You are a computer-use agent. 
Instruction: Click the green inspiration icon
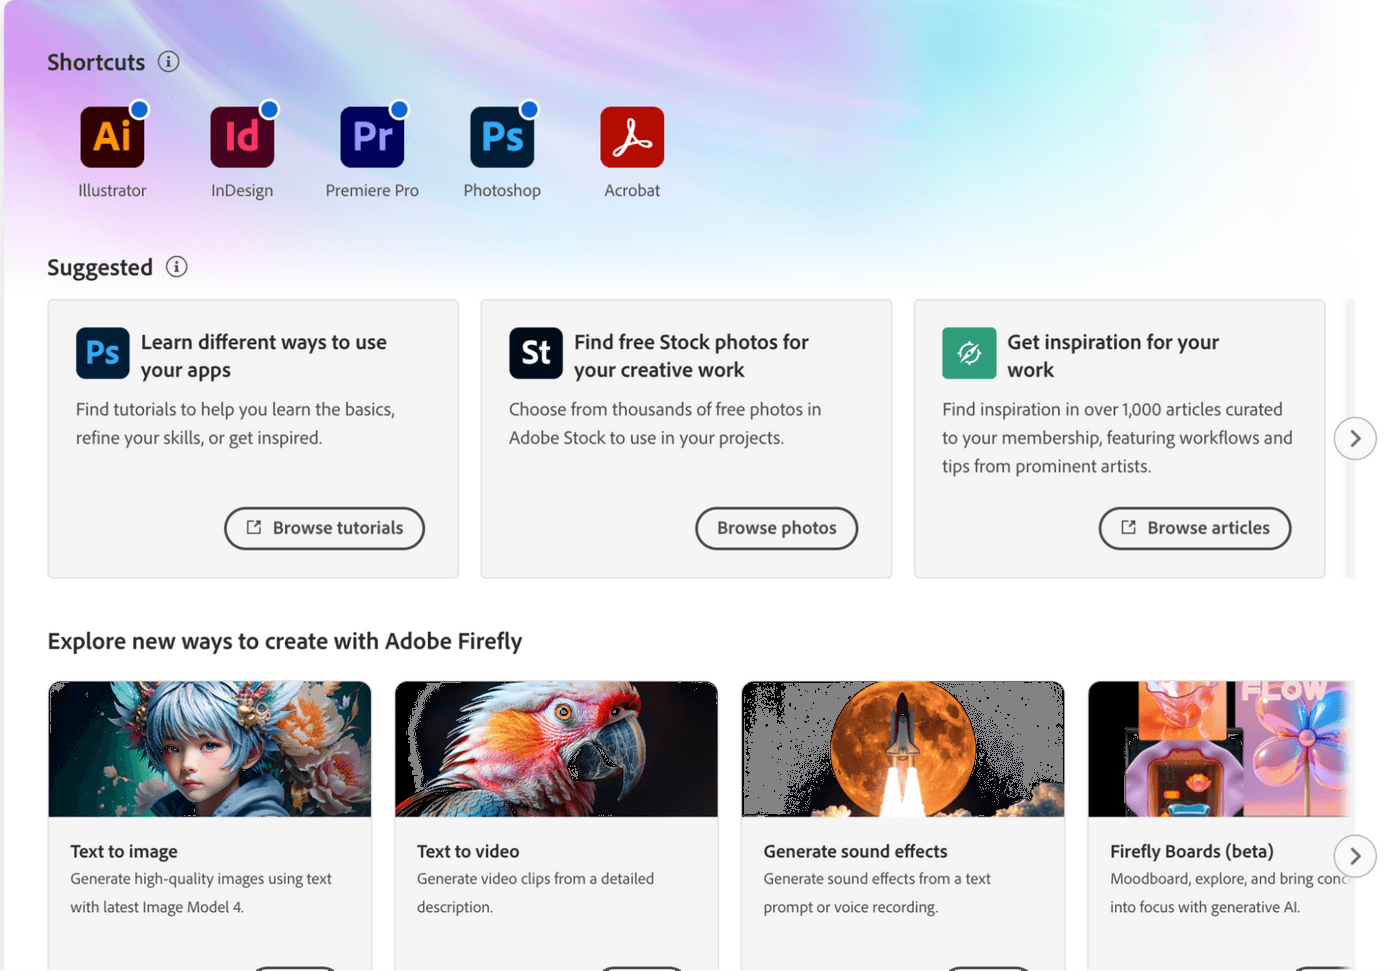pyautogui.click(x=969, y=353)
